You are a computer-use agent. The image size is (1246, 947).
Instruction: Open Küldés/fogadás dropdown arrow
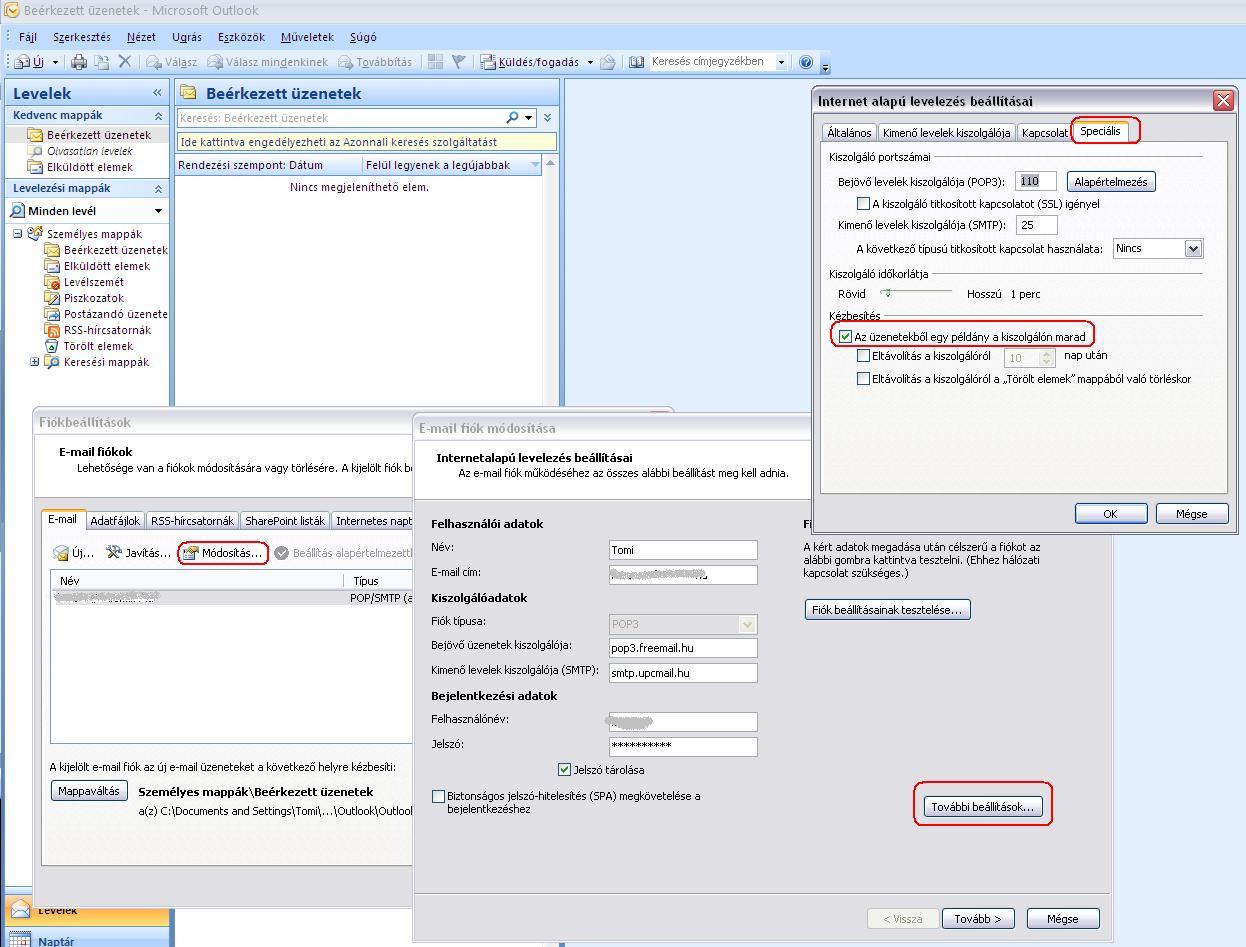[x=590, y=62]
